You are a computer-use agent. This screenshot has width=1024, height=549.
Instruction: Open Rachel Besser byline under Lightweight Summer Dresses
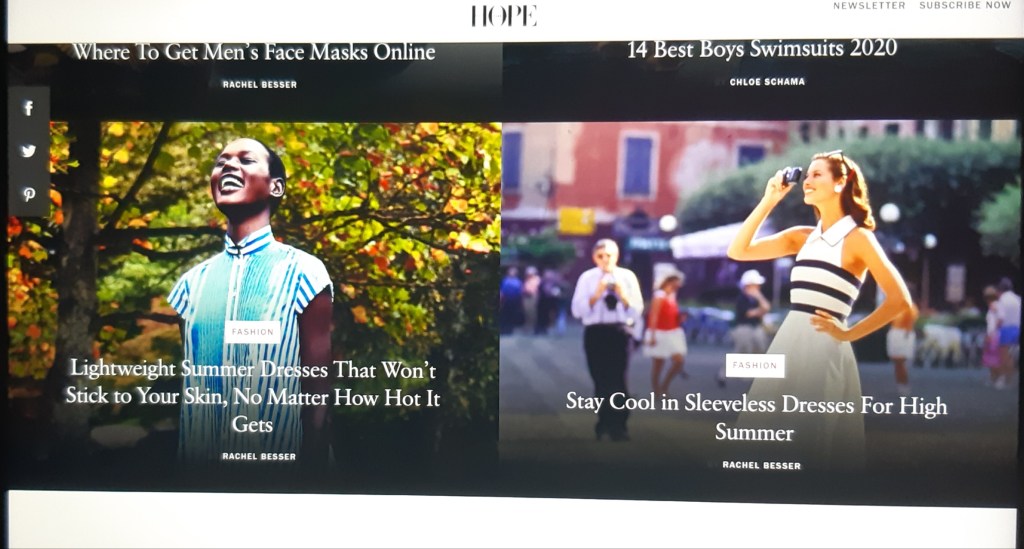259,457
